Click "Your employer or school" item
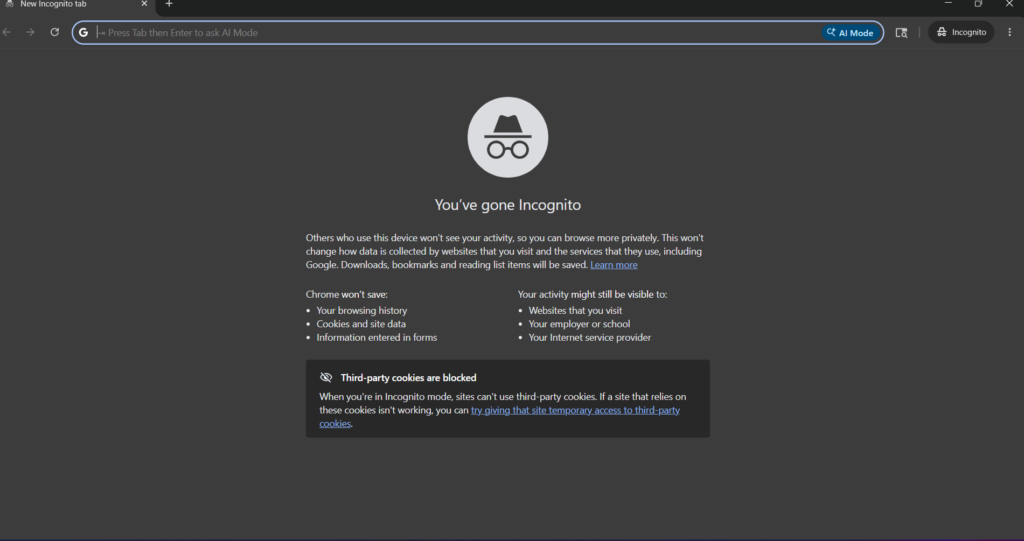This screenshot has width=1024, height=541. 579,324
